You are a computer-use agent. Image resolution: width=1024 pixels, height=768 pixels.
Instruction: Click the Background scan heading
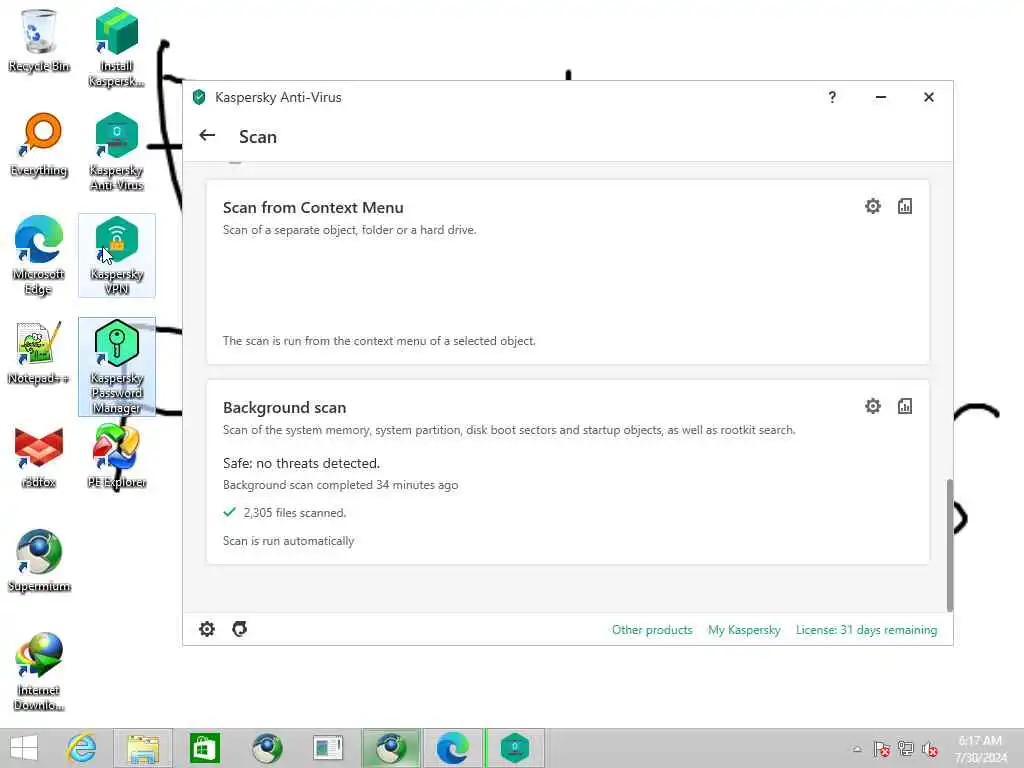(x=284, y=408)
